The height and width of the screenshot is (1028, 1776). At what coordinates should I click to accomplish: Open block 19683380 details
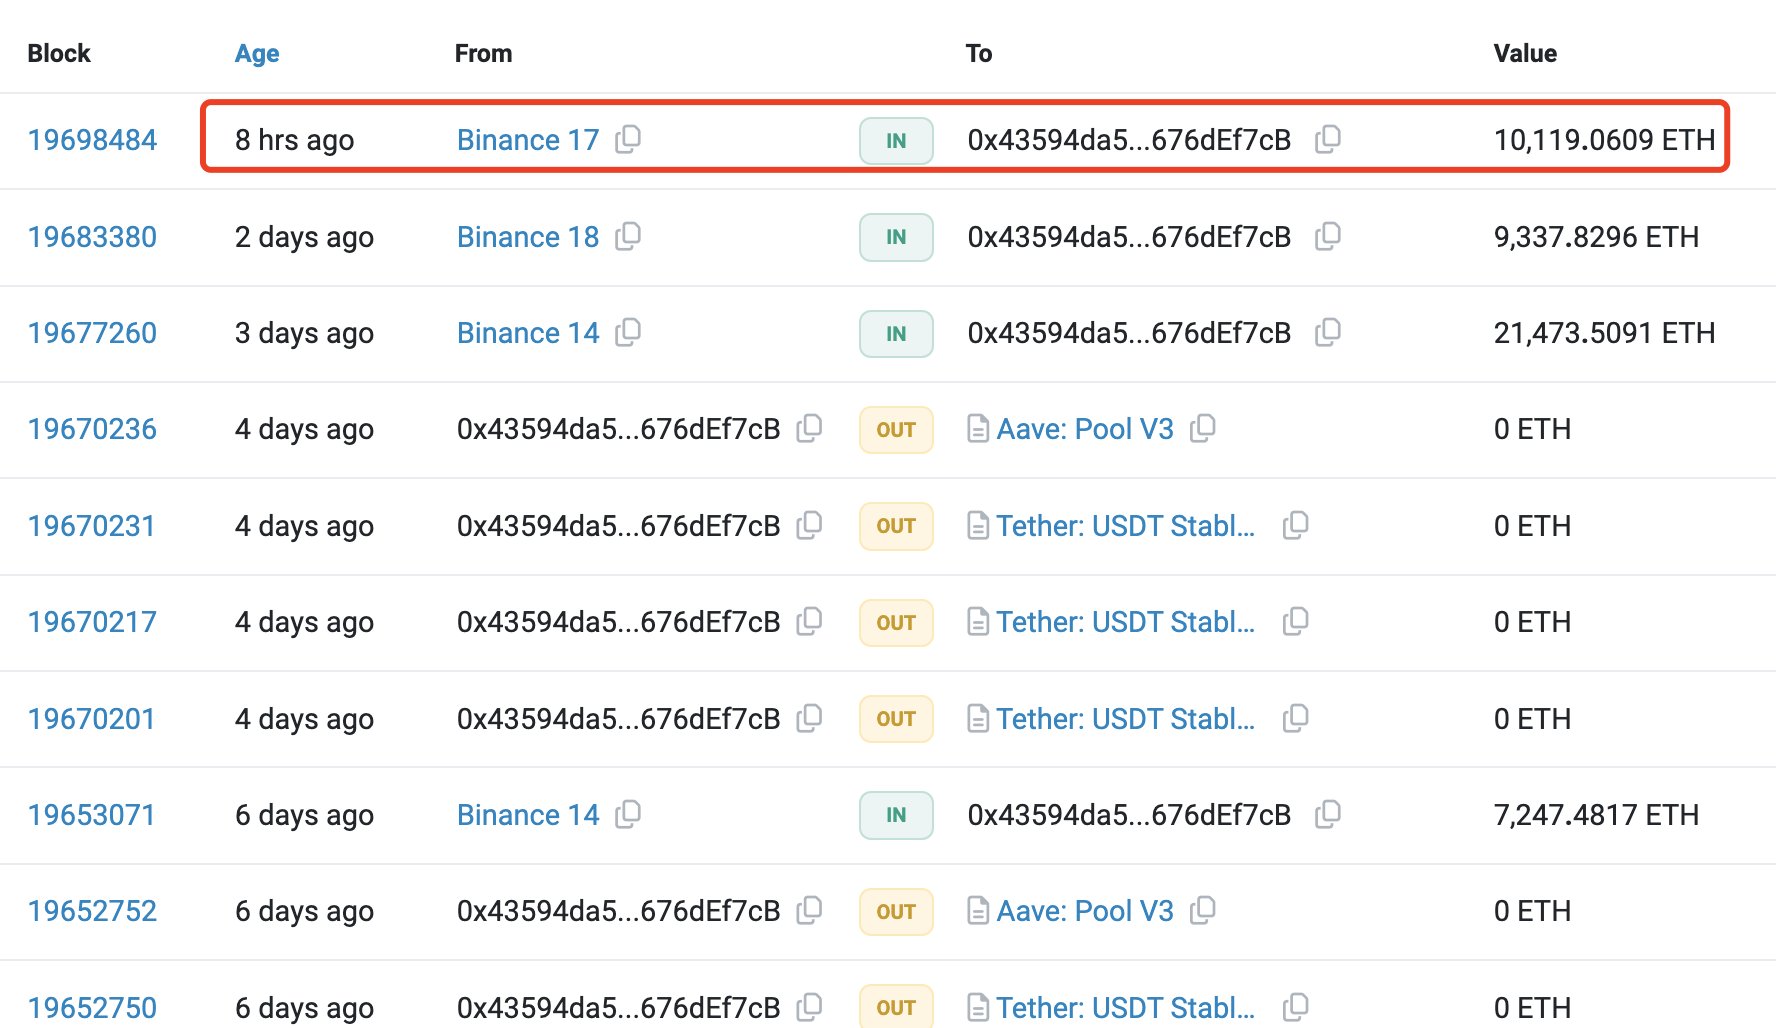92,237
